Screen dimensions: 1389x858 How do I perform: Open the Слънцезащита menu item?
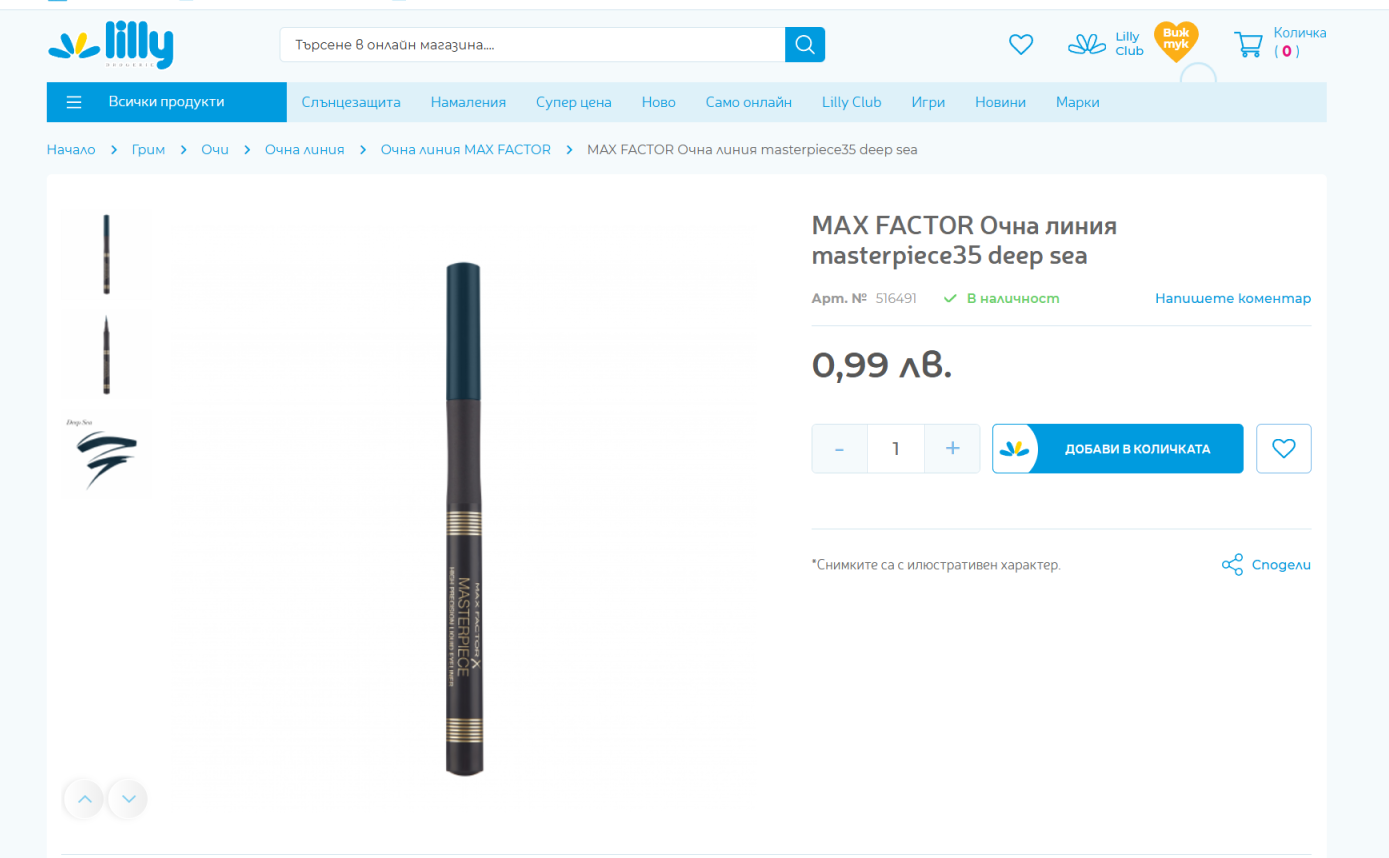click(351, 102)
